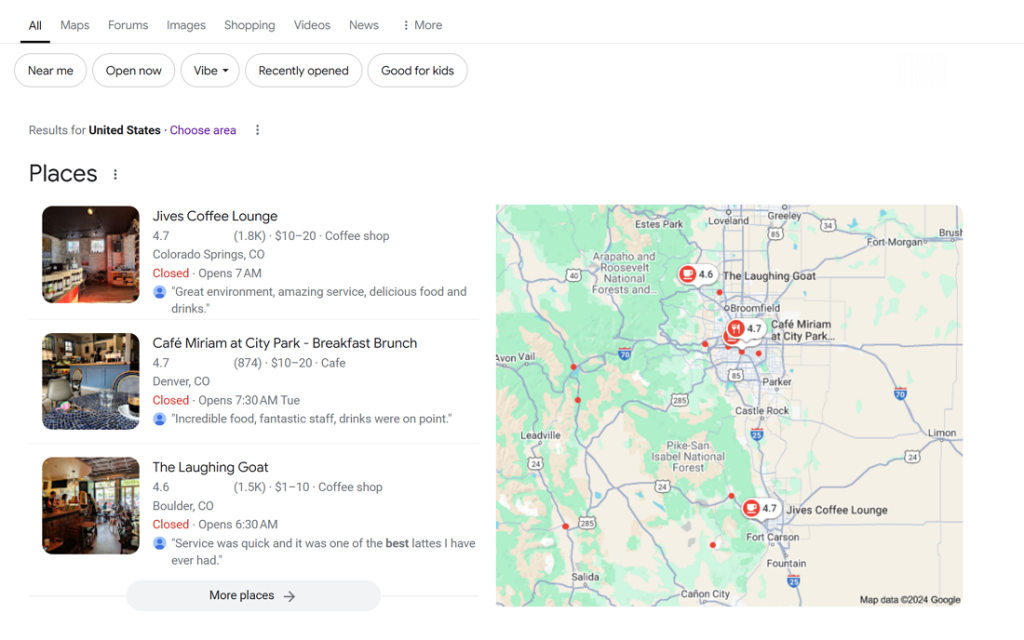The width and height of the screenshot is (1024, 640).
Task: Click The Laughing Goat label on map
Action: pos(769,276)
